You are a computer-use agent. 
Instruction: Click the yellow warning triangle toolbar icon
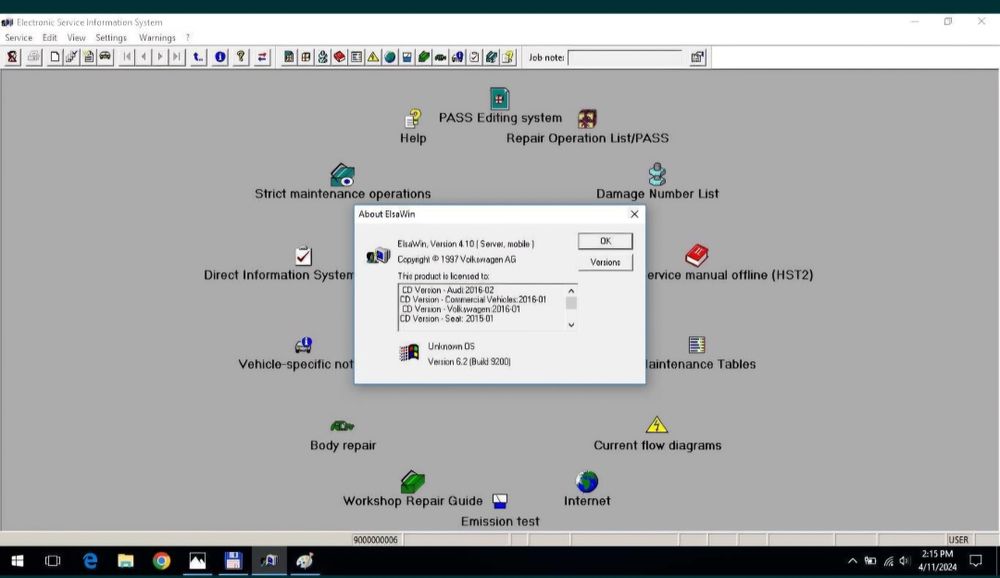coord(373,57)
